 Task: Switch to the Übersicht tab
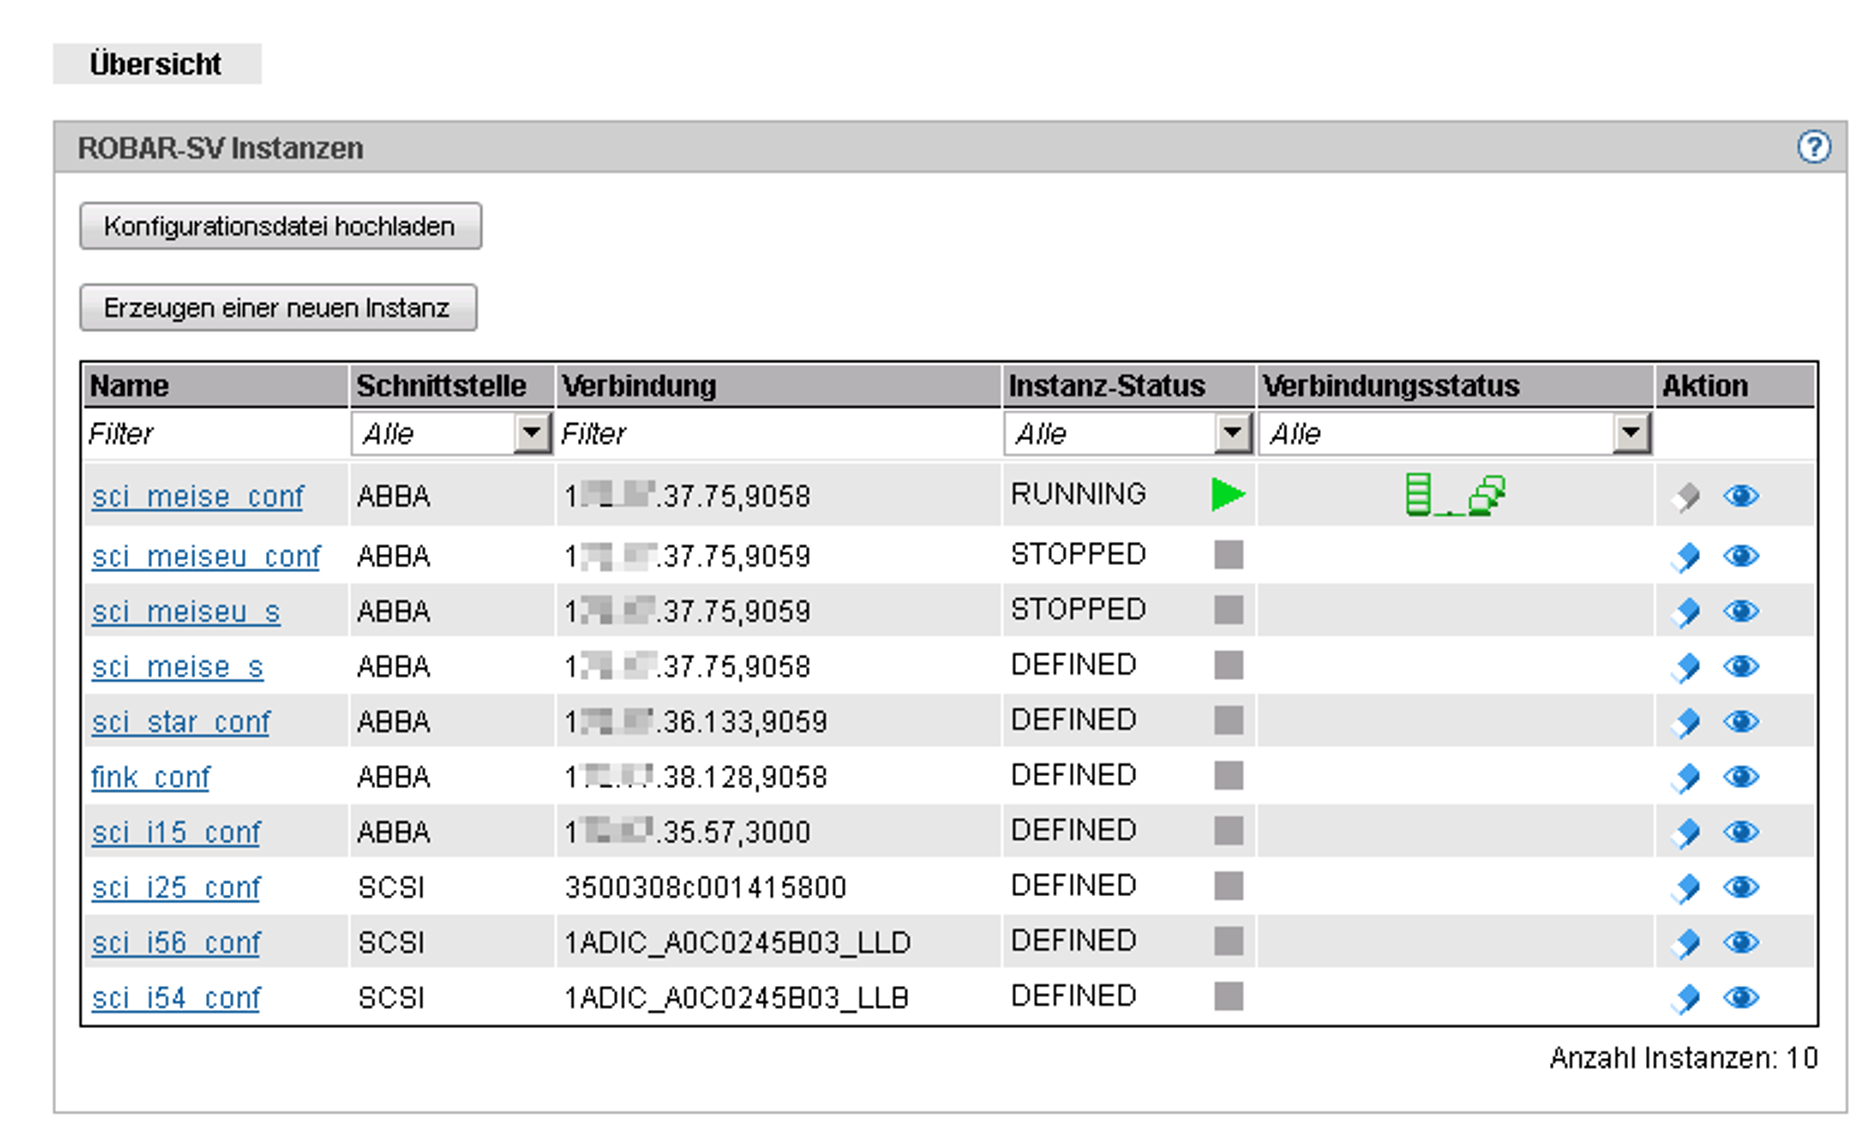coord(156,64)
